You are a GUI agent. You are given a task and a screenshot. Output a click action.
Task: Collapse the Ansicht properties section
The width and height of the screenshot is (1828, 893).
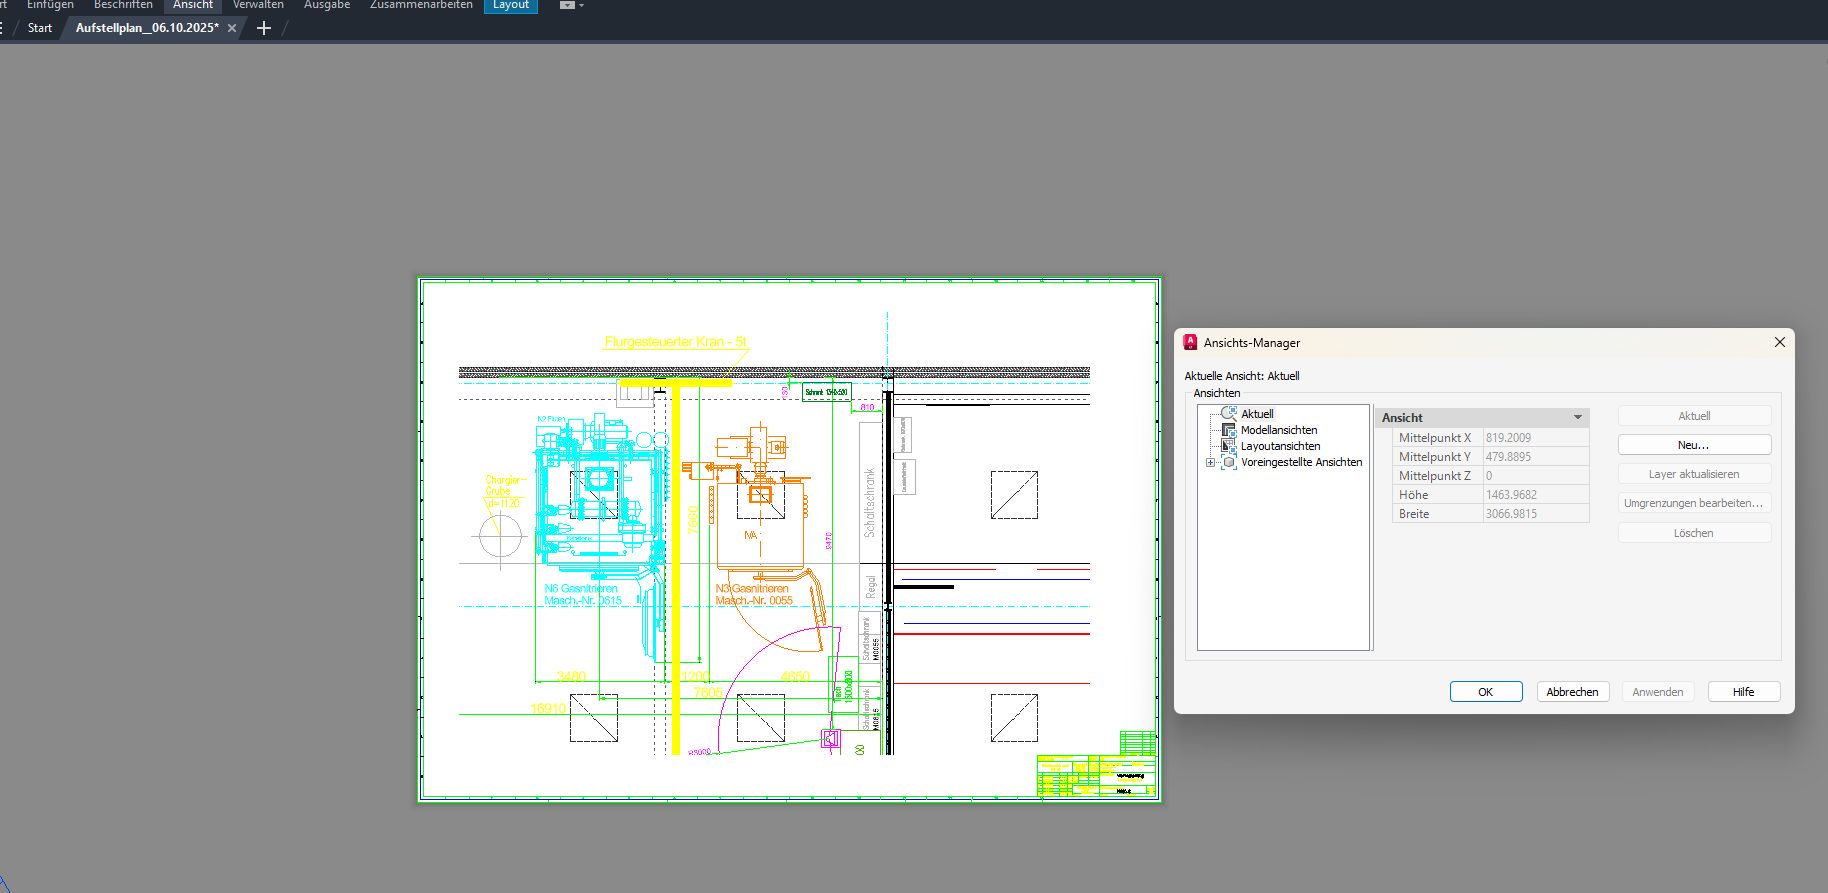(x=1578, y=417)
